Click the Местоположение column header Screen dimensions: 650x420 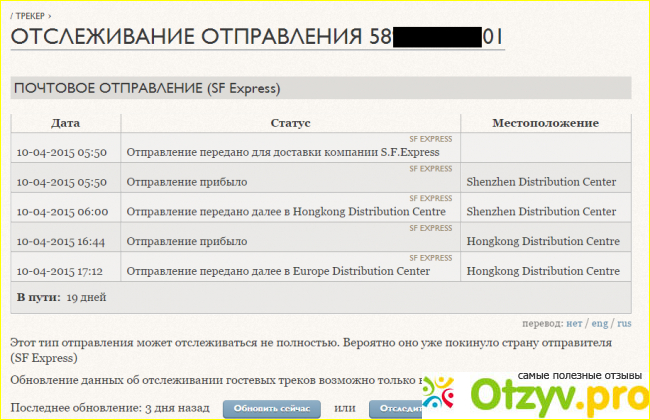545,123
